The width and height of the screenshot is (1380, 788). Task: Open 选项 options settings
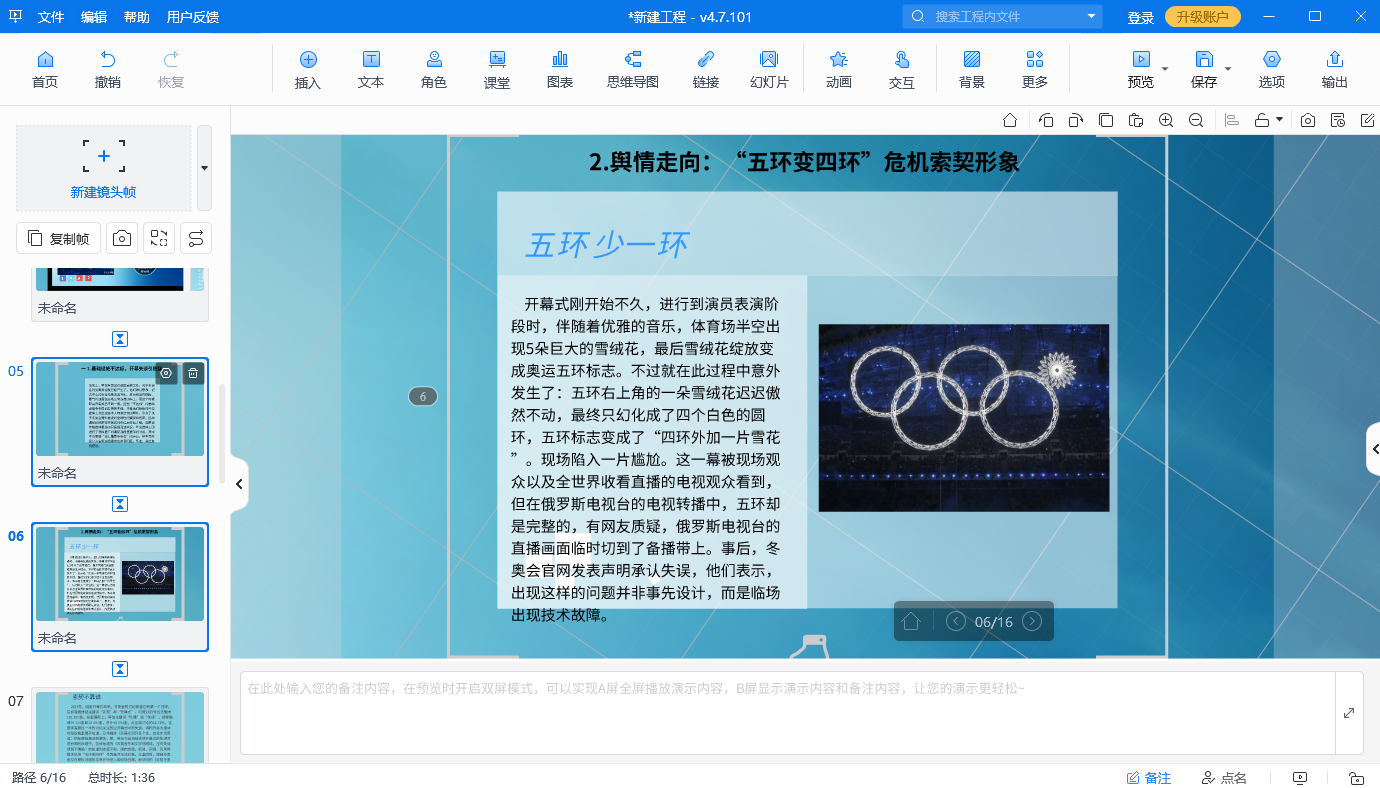pyautogui.click(x=1272, y=69)
